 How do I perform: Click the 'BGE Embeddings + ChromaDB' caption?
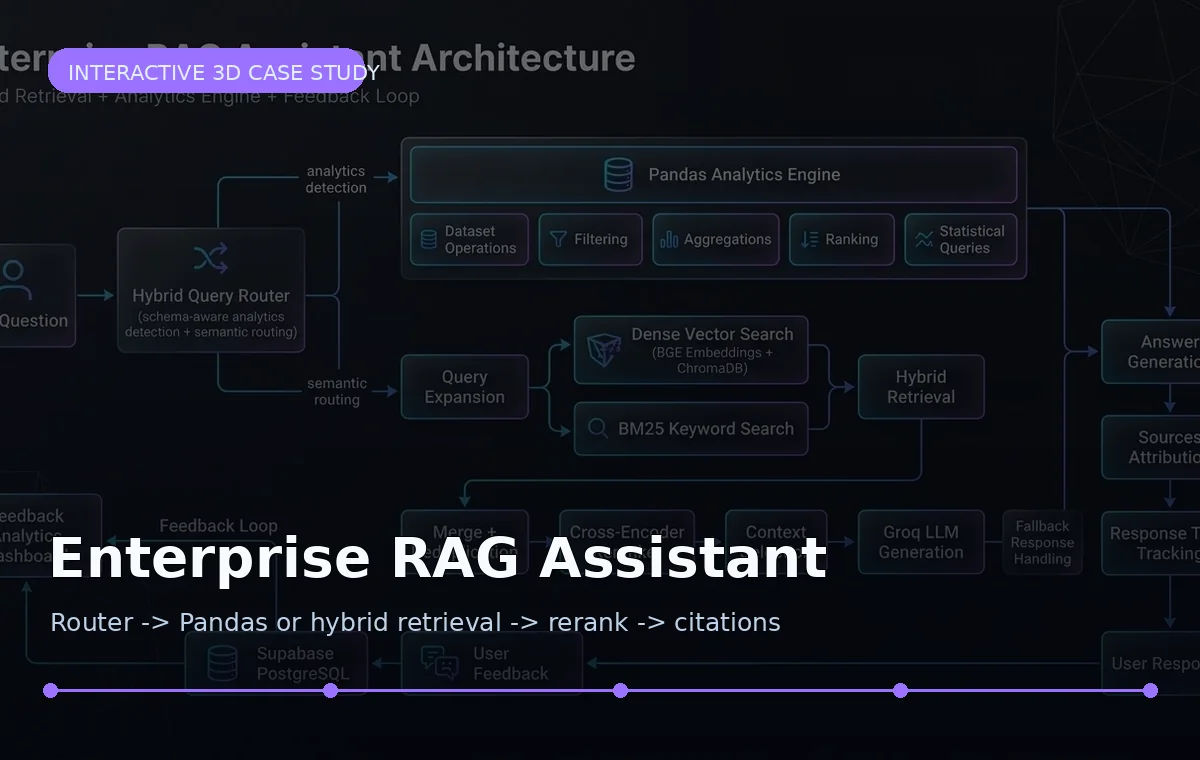(712, 360)
